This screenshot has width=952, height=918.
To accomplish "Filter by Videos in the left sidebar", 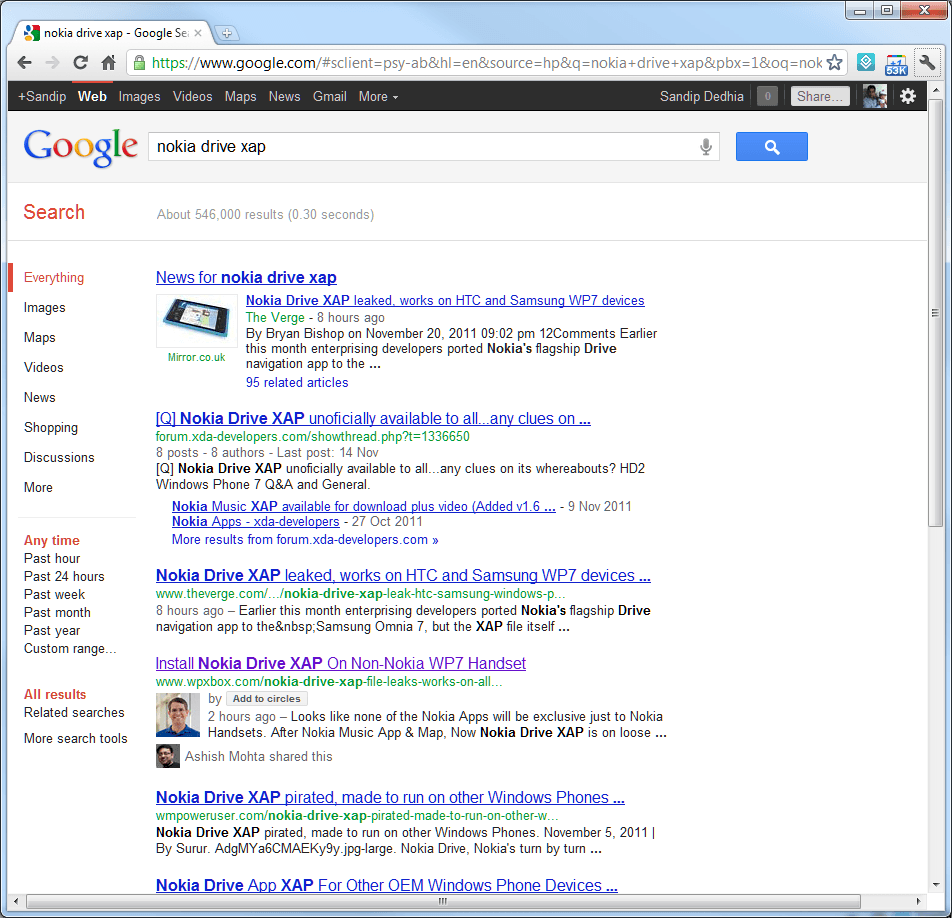I will tap(44, 367).
